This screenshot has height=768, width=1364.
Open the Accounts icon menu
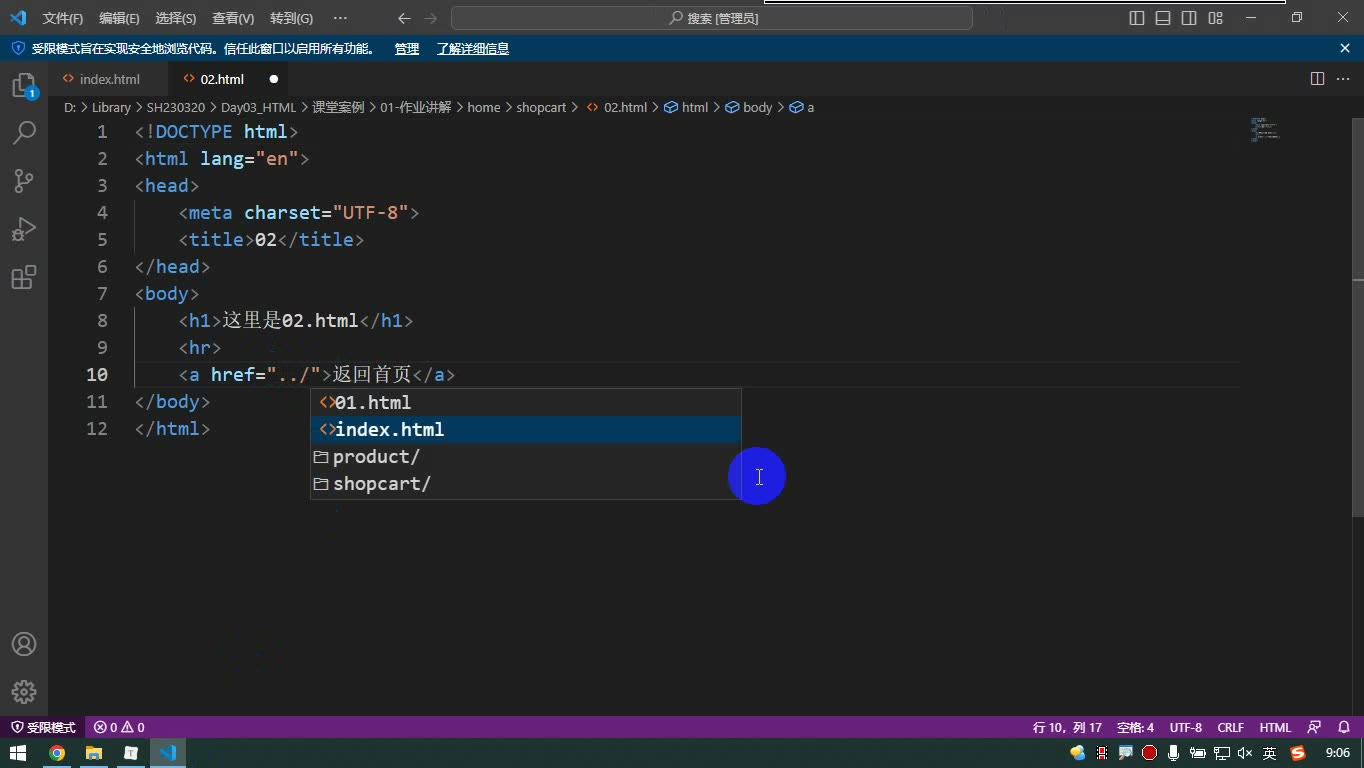pyautogui.click(x=24, y=644)
